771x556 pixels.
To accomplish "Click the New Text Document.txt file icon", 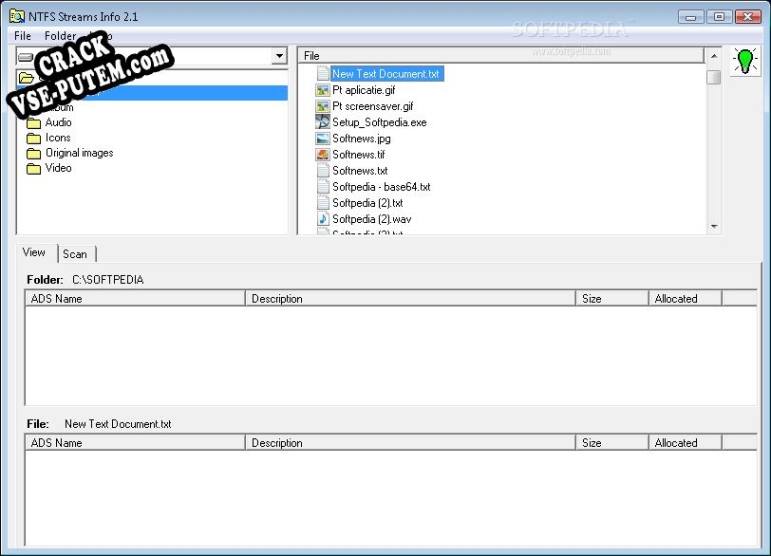I will 323,74.
